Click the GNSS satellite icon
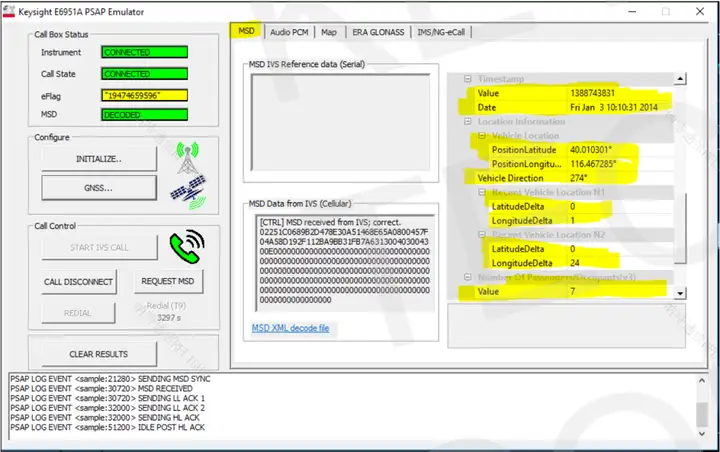Viewport: 720px width, 452px height. (x=189, y=192)
